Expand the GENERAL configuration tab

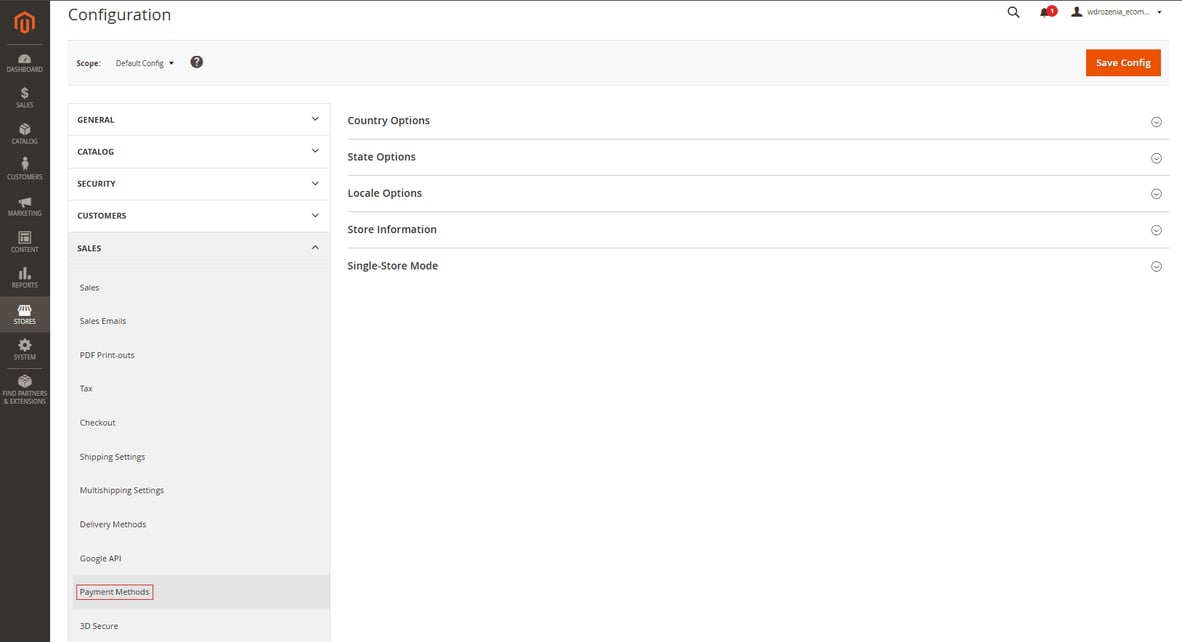coord(199,120)
